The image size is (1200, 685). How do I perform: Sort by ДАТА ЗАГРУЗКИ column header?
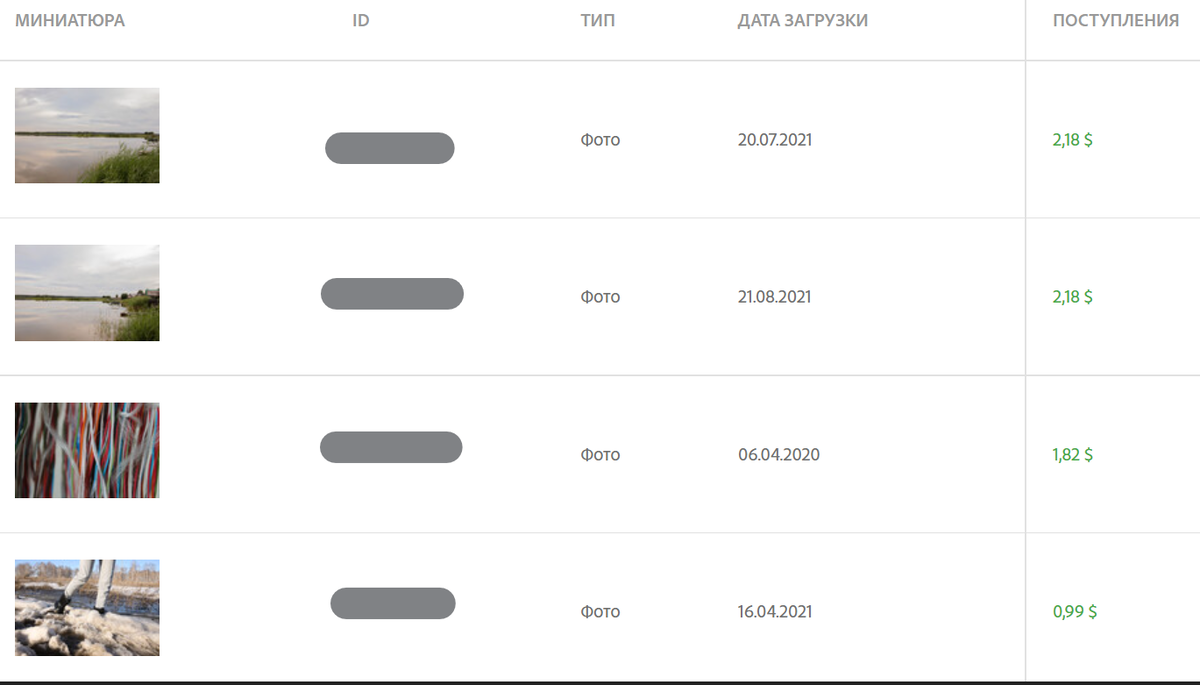(x=802, y=20)
